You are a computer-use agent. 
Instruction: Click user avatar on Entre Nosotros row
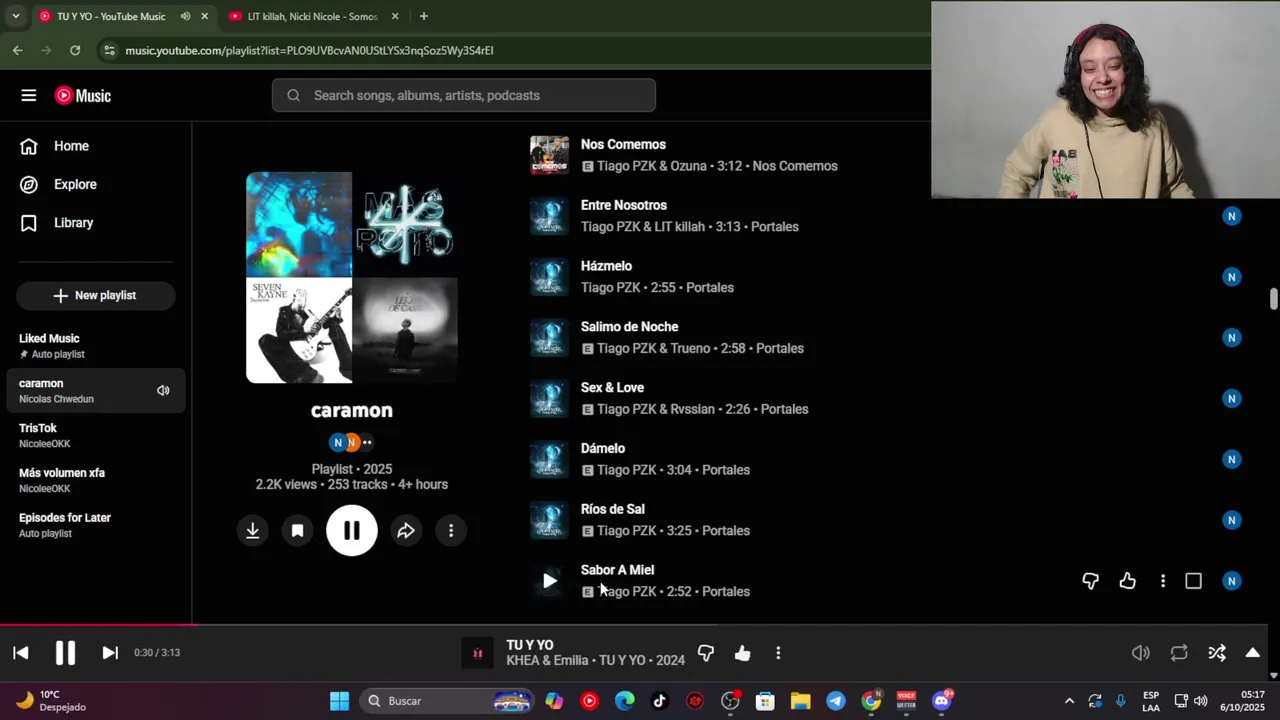(x=1232, y=216)
